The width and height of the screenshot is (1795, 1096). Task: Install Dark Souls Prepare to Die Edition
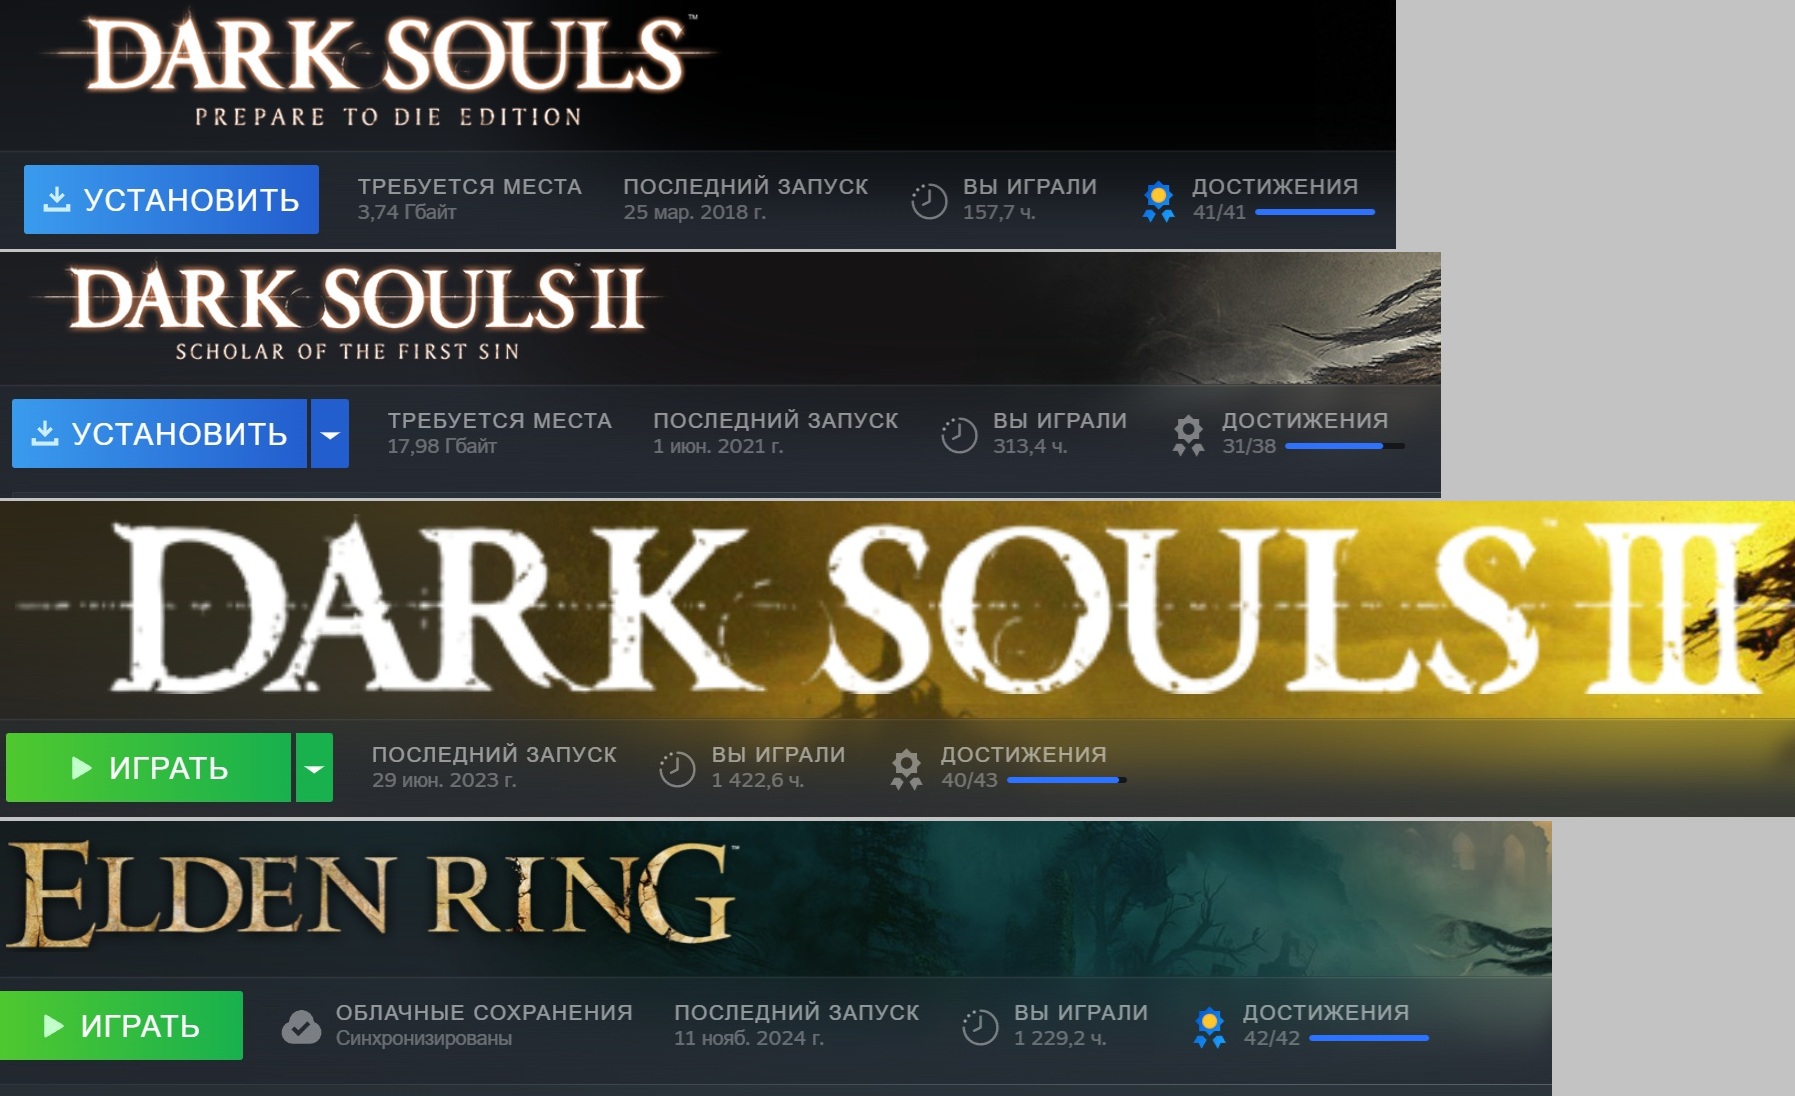[171, 200]
